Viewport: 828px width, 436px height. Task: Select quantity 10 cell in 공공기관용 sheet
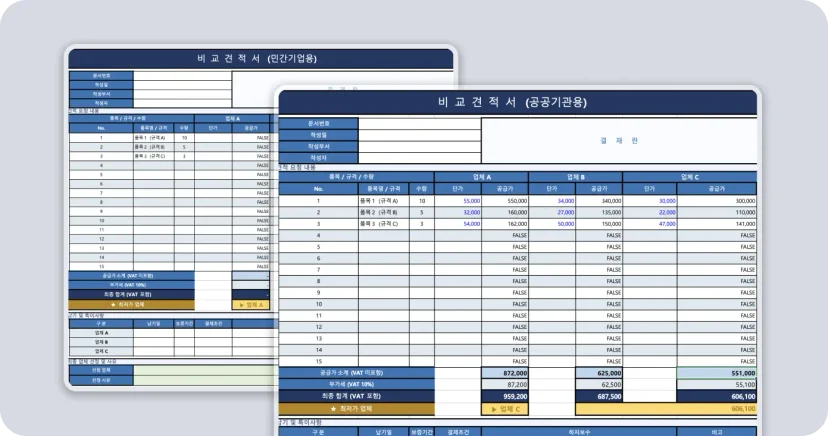point(422,201)
